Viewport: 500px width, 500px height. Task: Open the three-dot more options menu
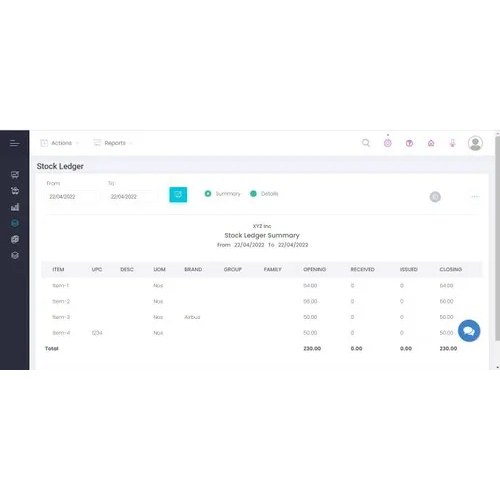[x=475, y=197]
